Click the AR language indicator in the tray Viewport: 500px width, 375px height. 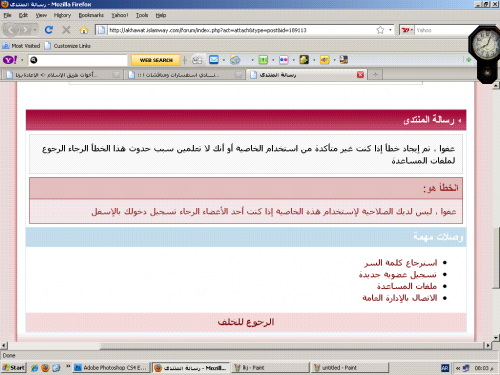pos(445,368)
